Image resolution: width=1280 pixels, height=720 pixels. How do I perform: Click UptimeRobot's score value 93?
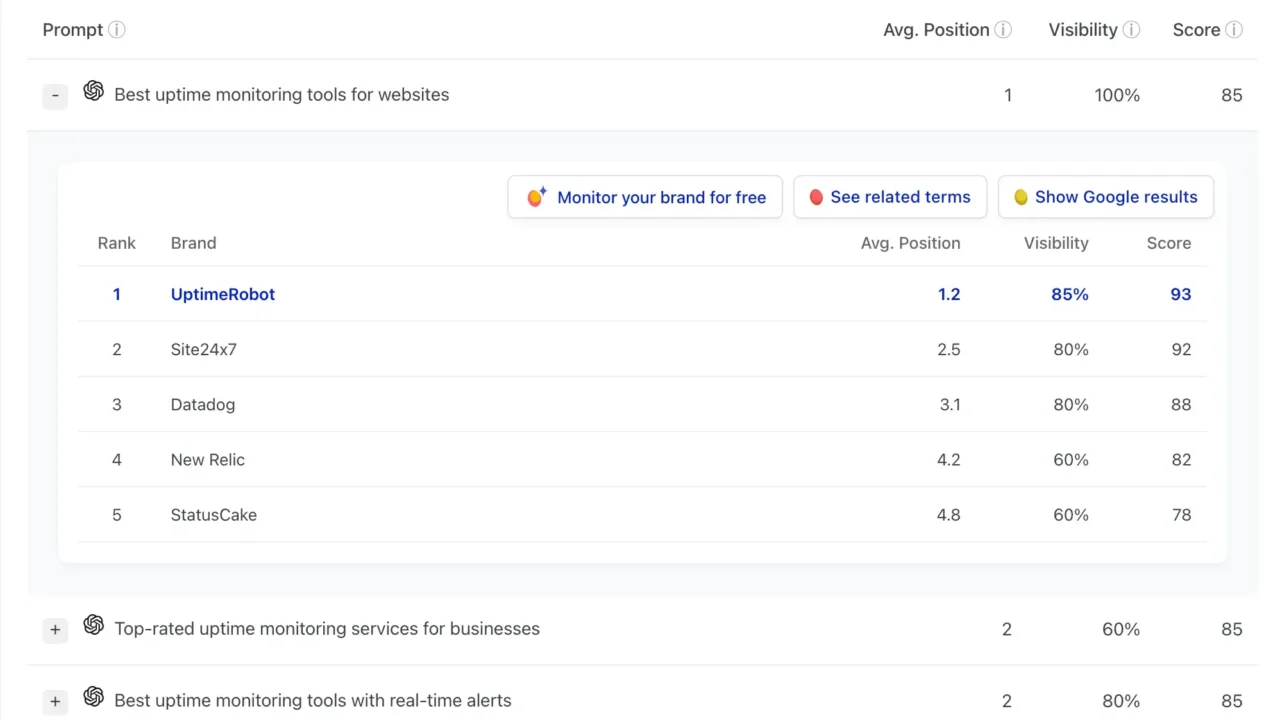coord(1181,294)
